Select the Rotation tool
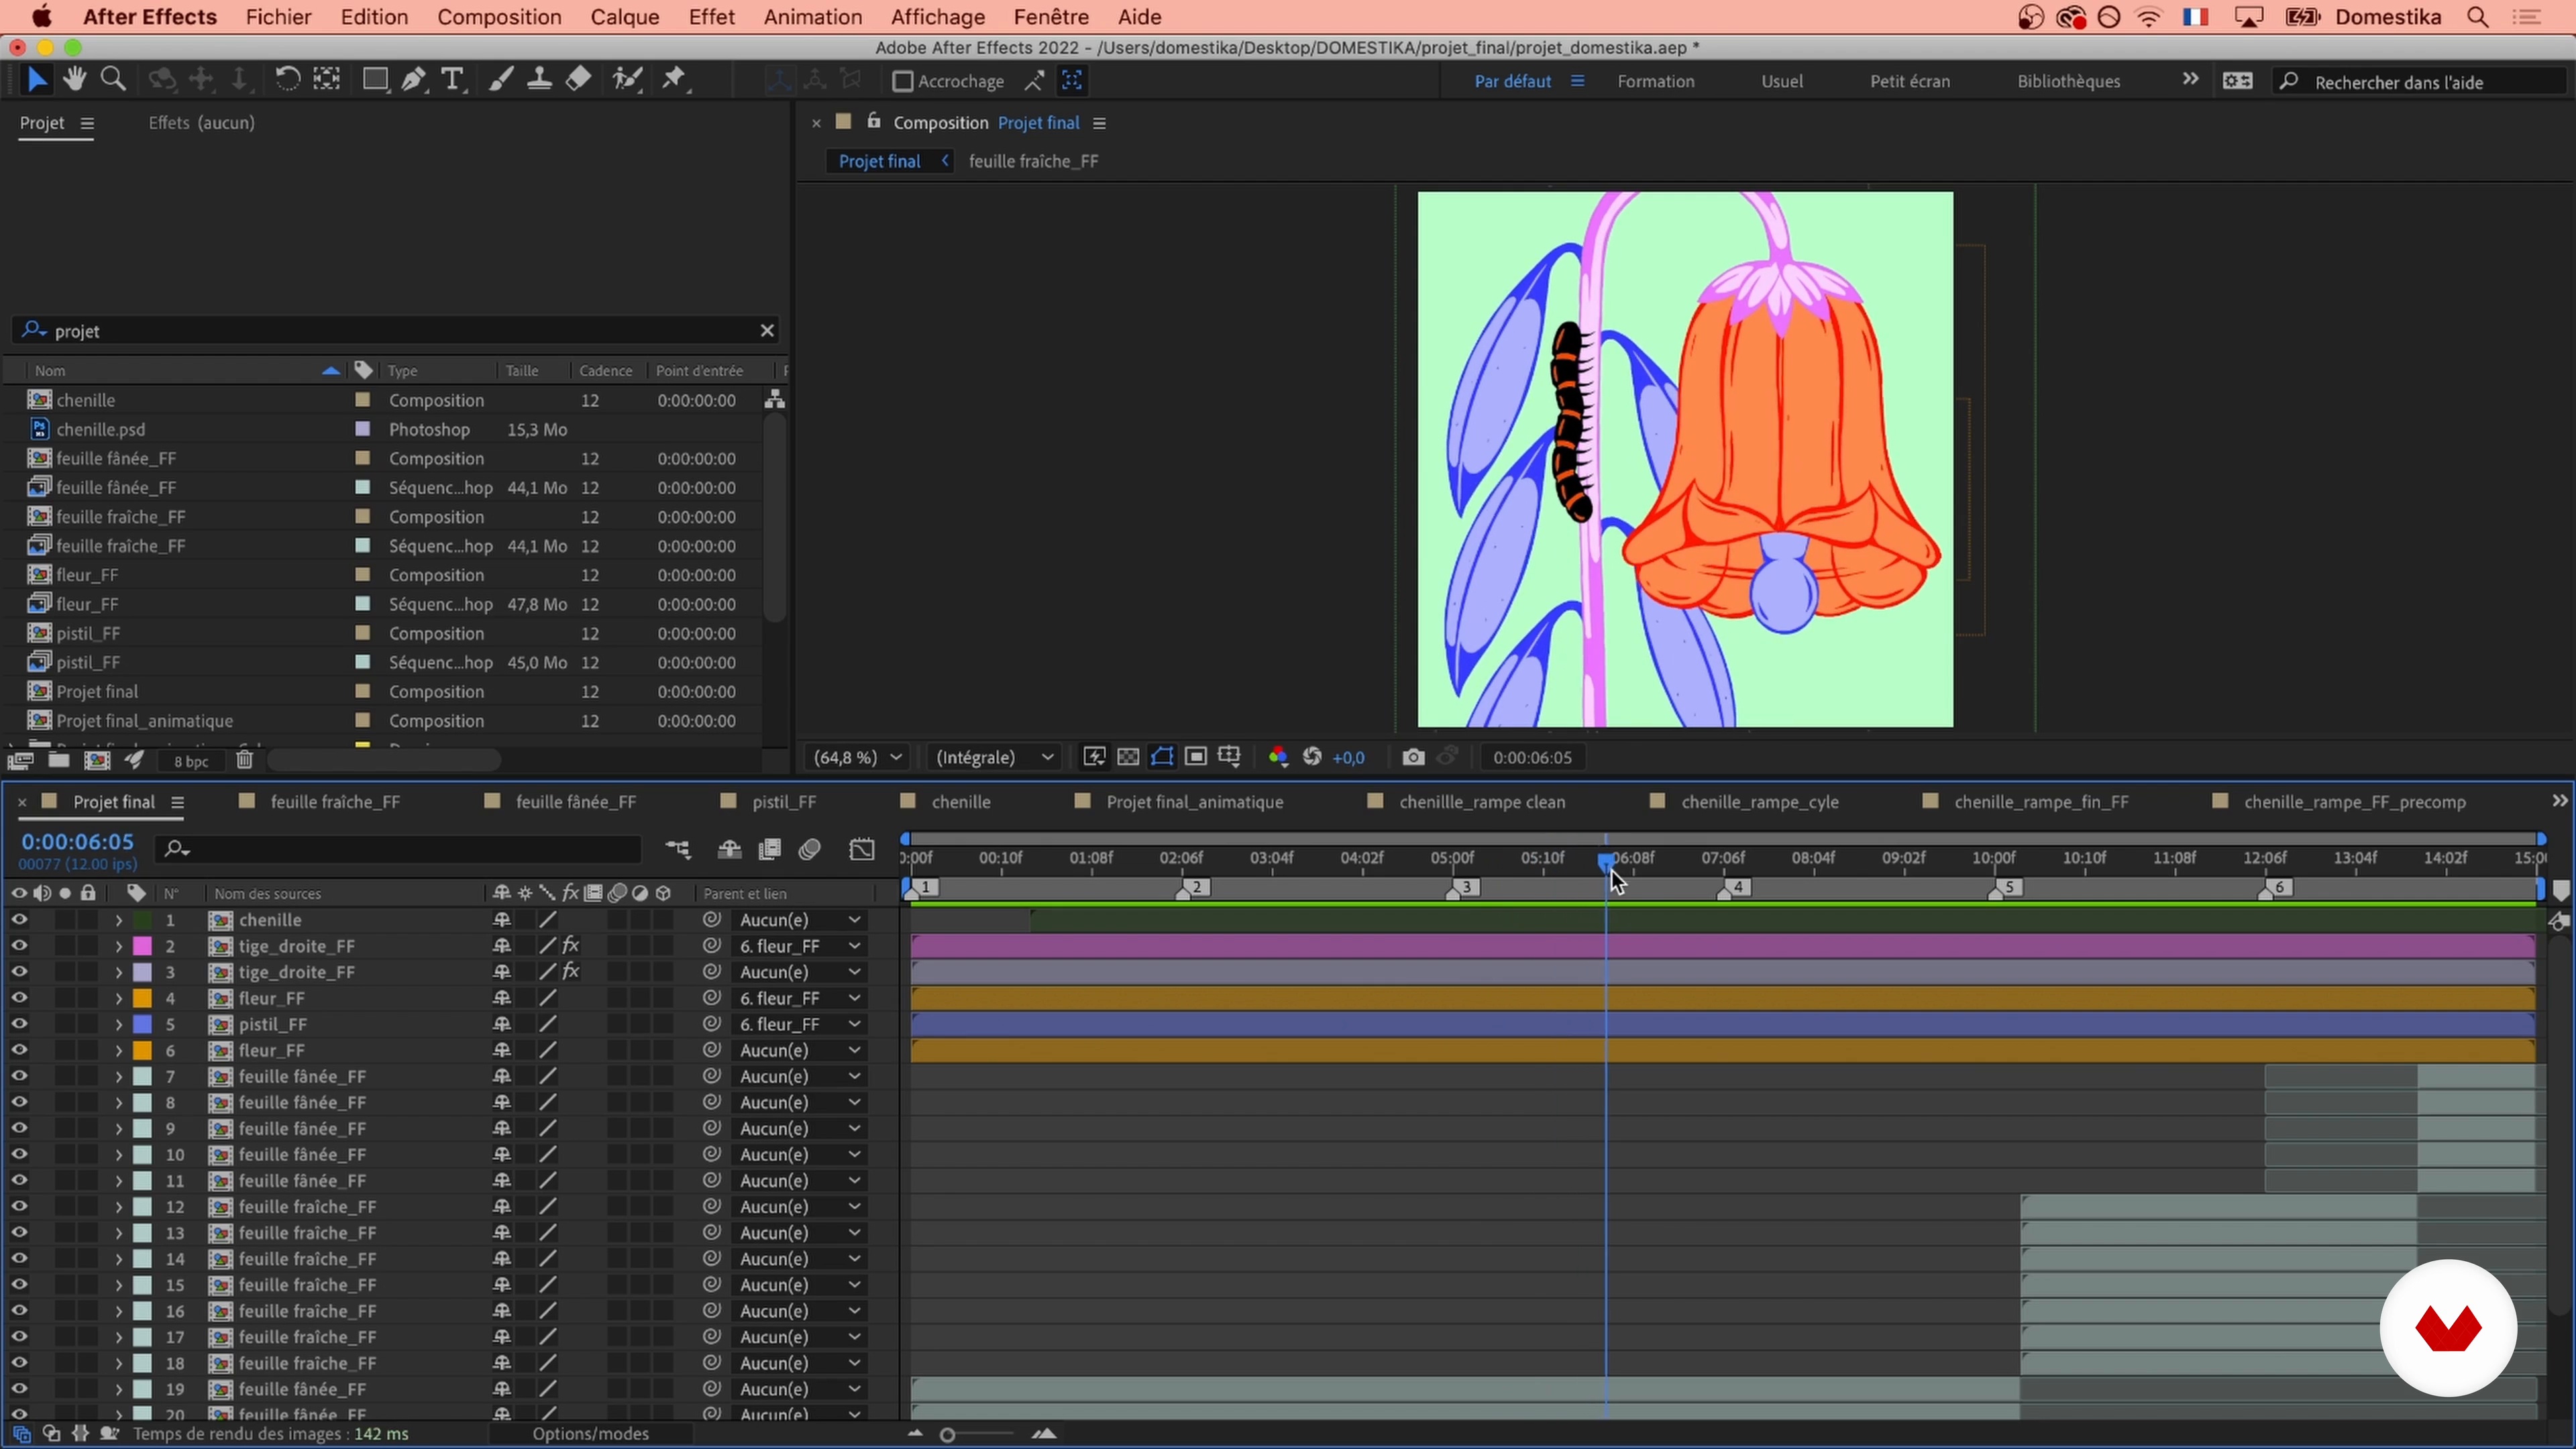Image resolution: width=2576 pixels, height=1449 pixels. [x=287, y=80]
